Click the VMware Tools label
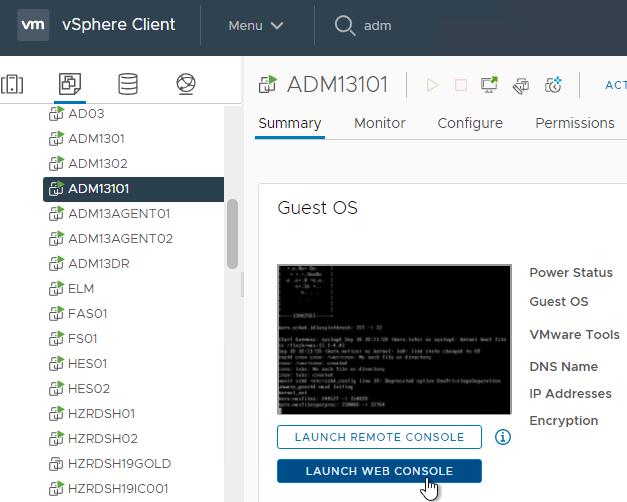 (575, 334)
